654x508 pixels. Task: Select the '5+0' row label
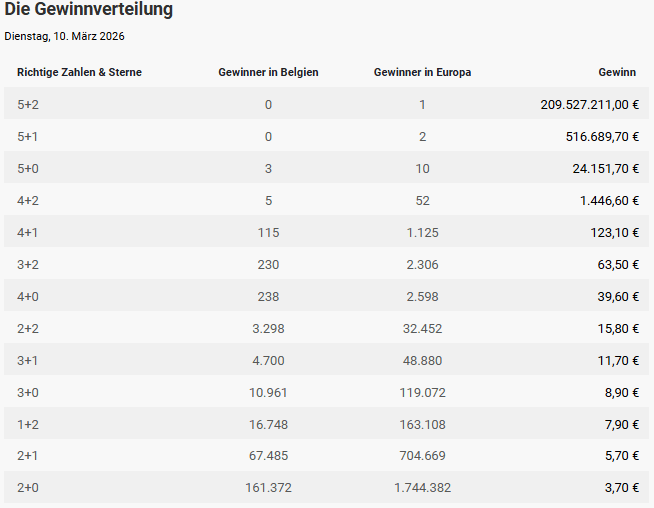[x=30, y=169]
